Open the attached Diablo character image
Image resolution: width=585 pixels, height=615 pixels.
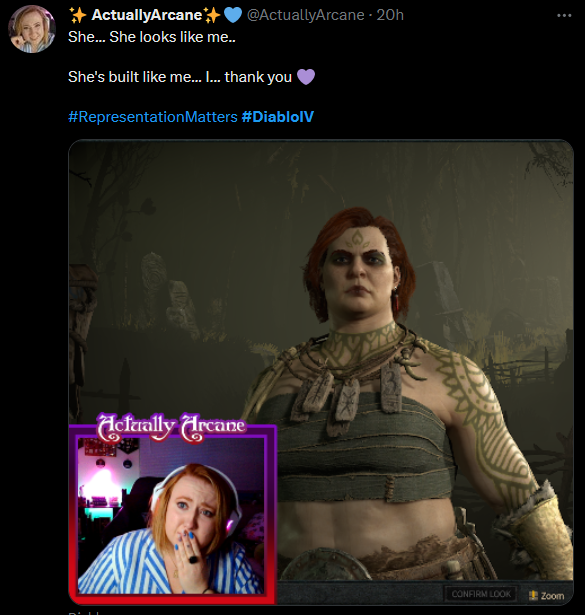tap(321, 372)
